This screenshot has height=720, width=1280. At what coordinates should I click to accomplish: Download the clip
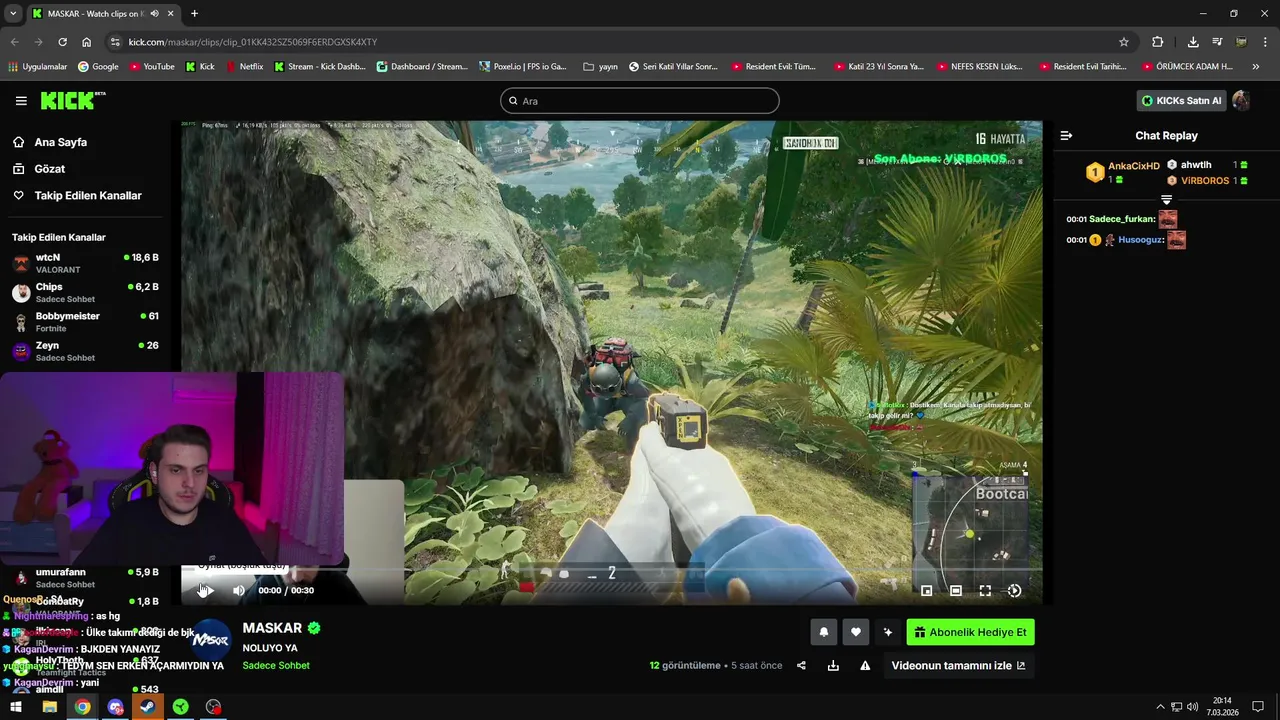click(833, 666)
